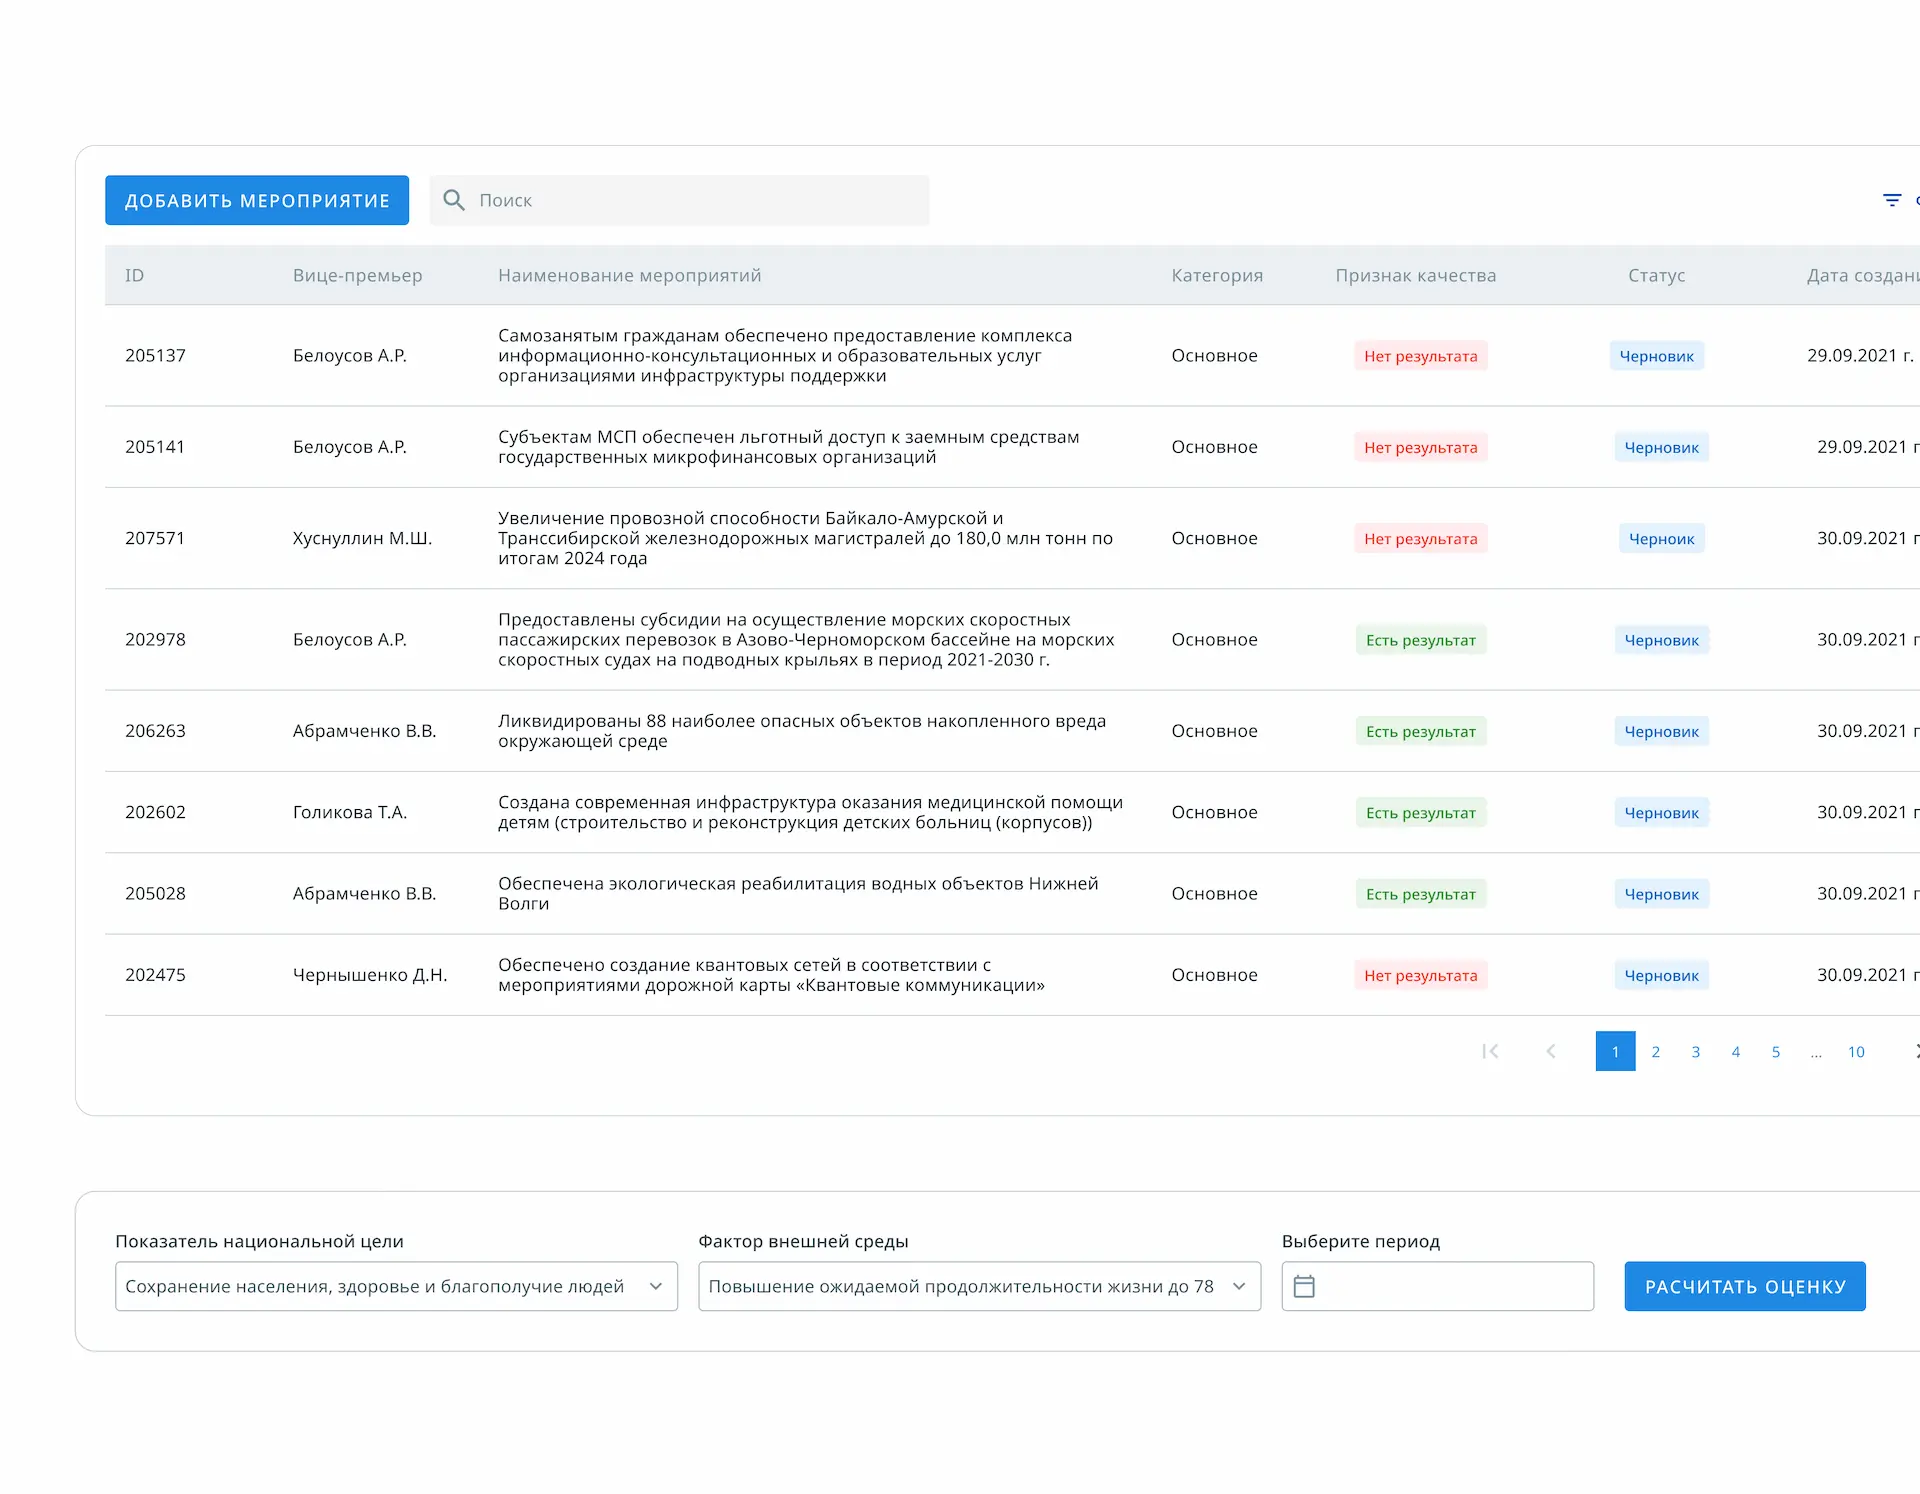The height and width of the screenshot is (1494, 1920).
Task: Go to page 2
Action: click(1656, 1052)
